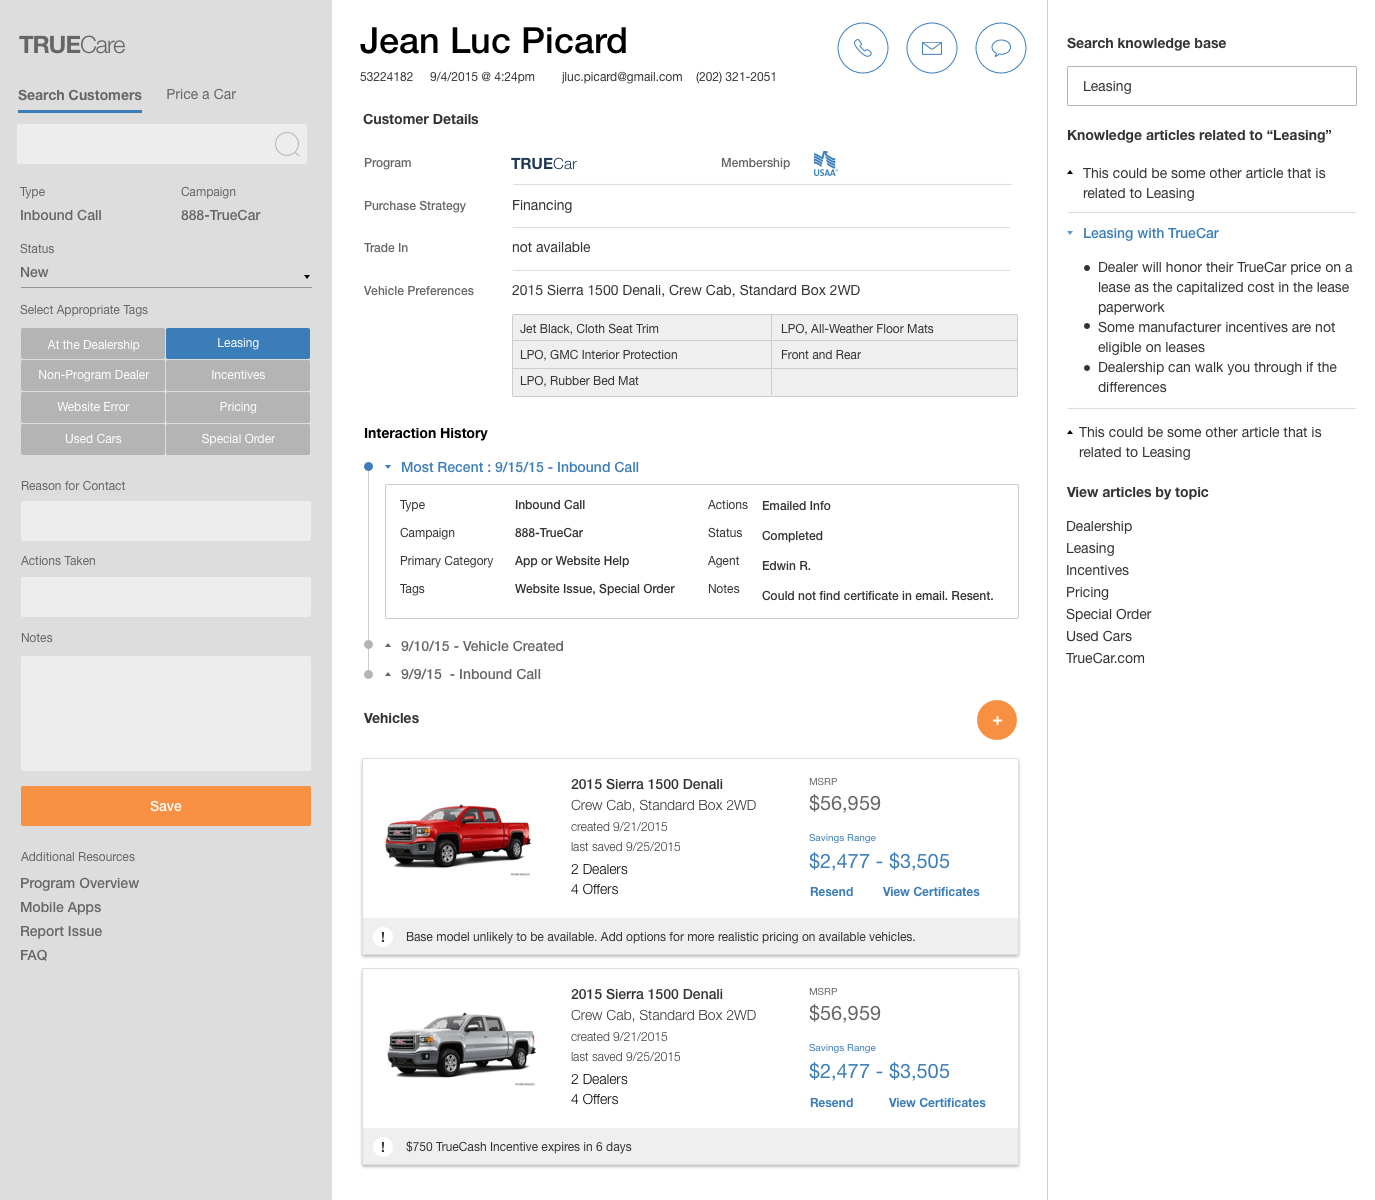Expand the 9/10/15 Vehicle Created entry
The width and height of the screenshot is (1375, 1200).
point(386,646)
